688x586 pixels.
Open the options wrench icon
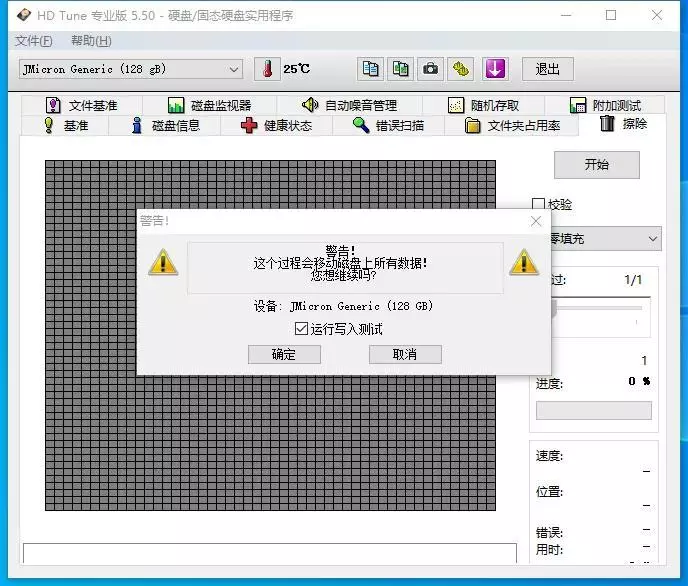460,69
